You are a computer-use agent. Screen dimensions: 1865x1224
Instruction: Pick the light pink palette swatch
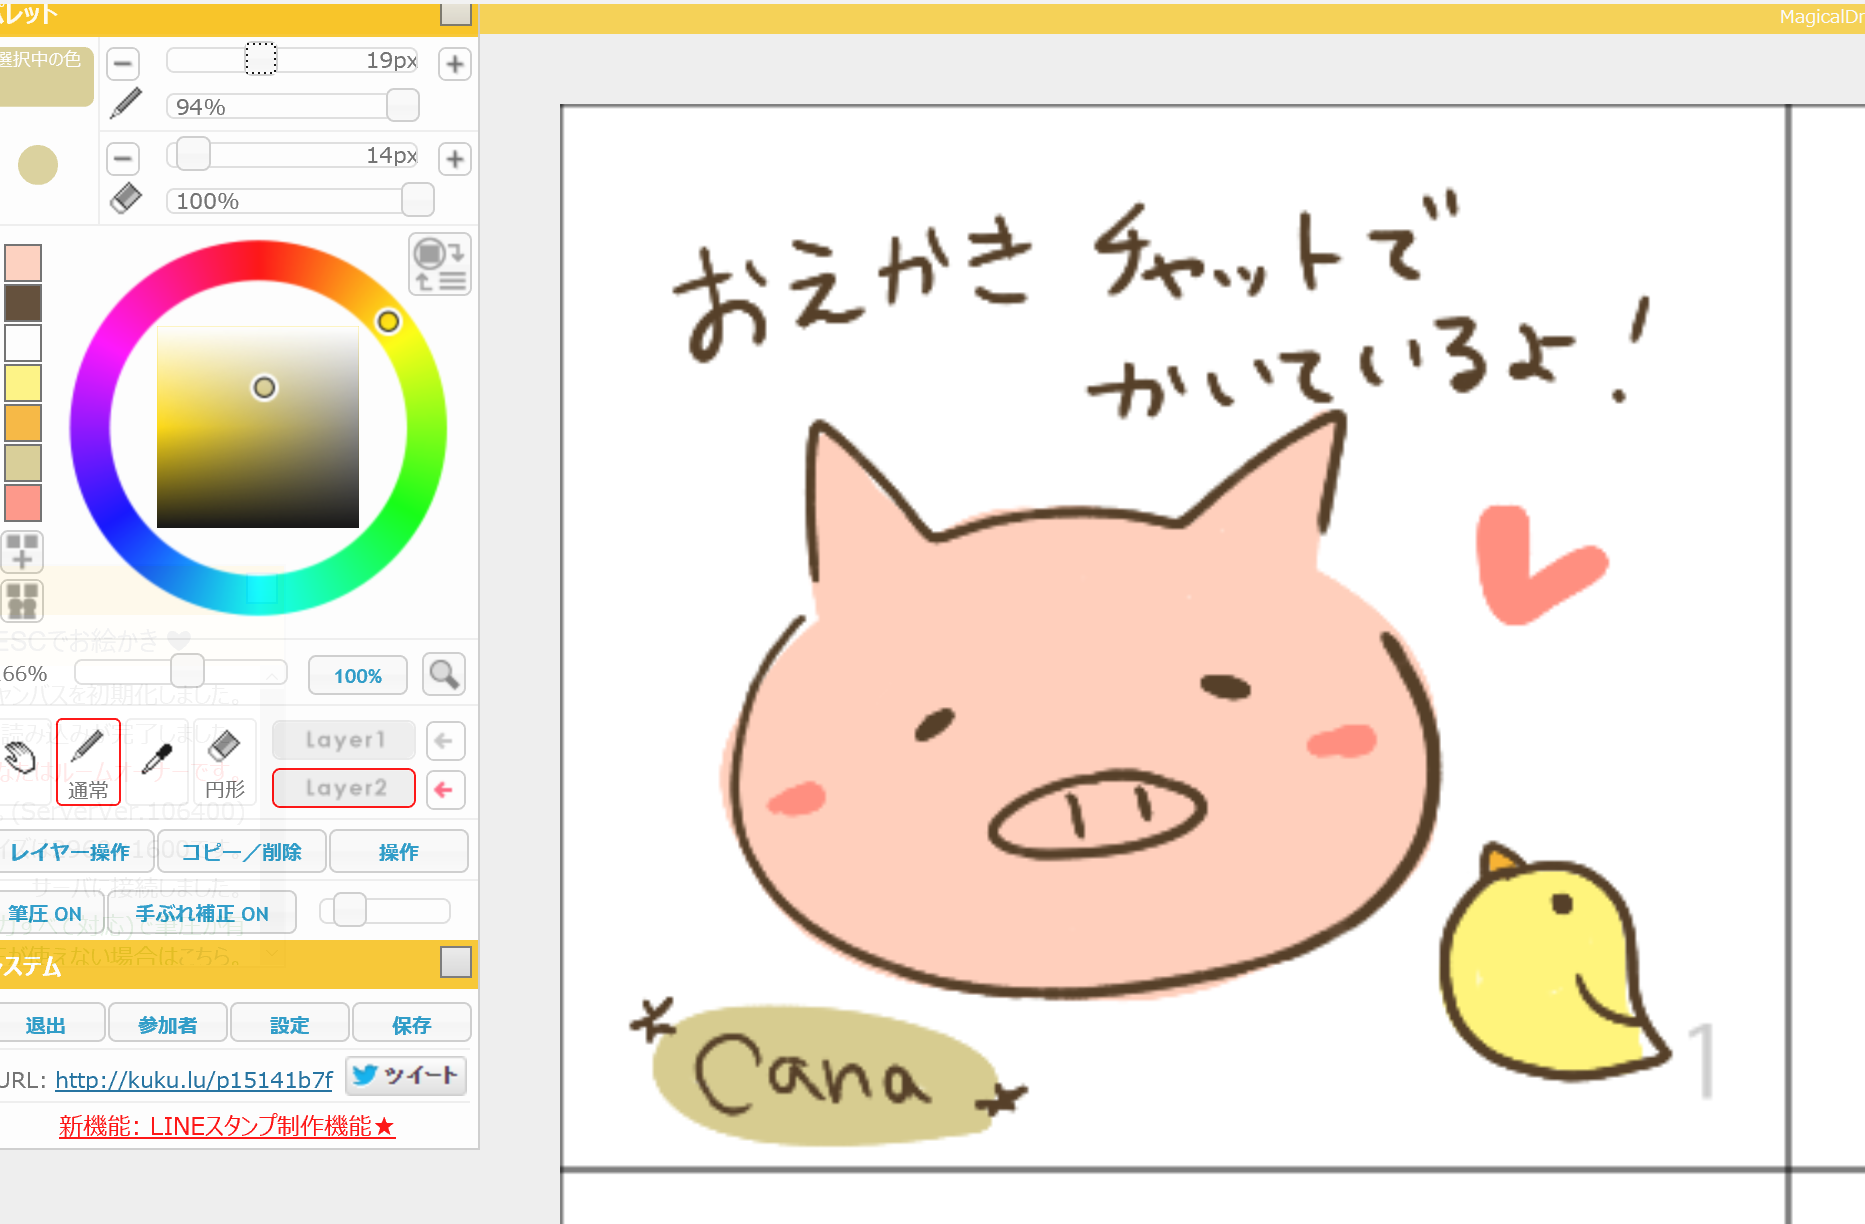pos(23,263)
